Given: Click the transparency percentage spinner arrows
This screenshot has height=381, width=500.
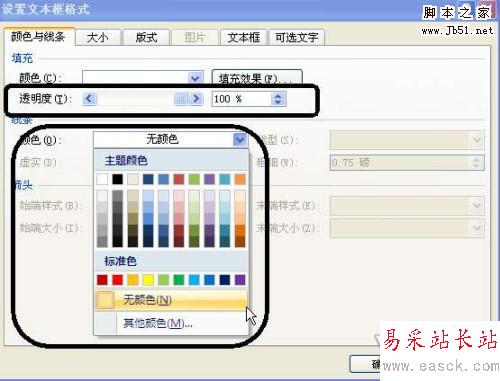Looking at the screenshot, I should [278, 99].
